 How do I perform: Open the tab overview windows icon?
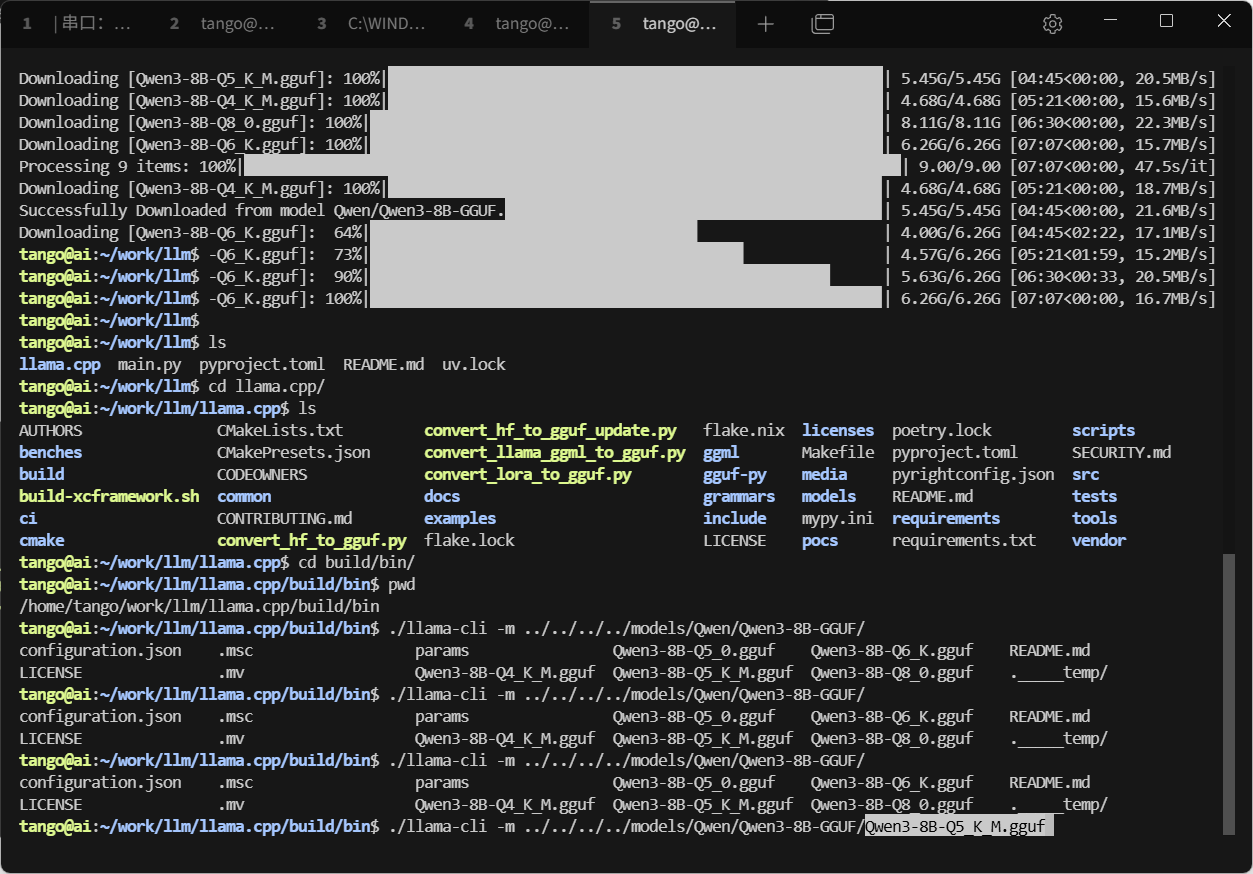822,24
